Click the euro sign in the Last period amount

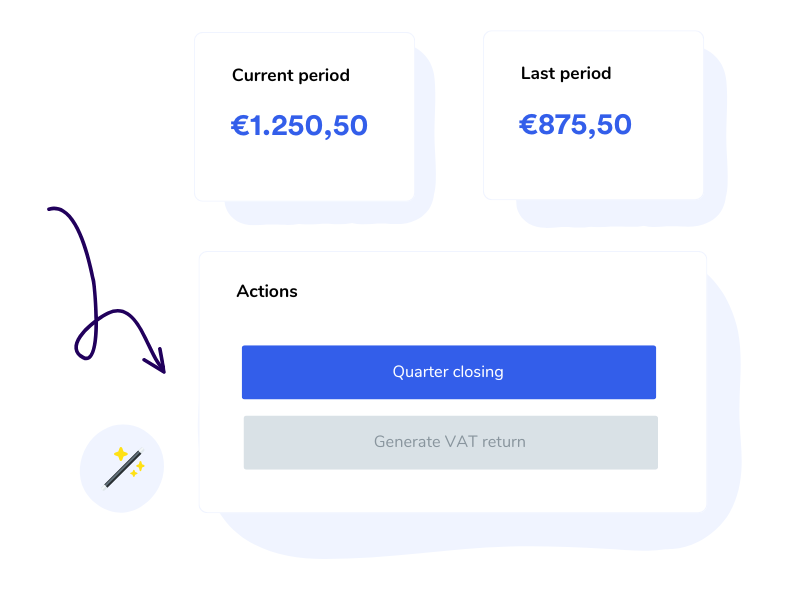click(x=528, y=125)
